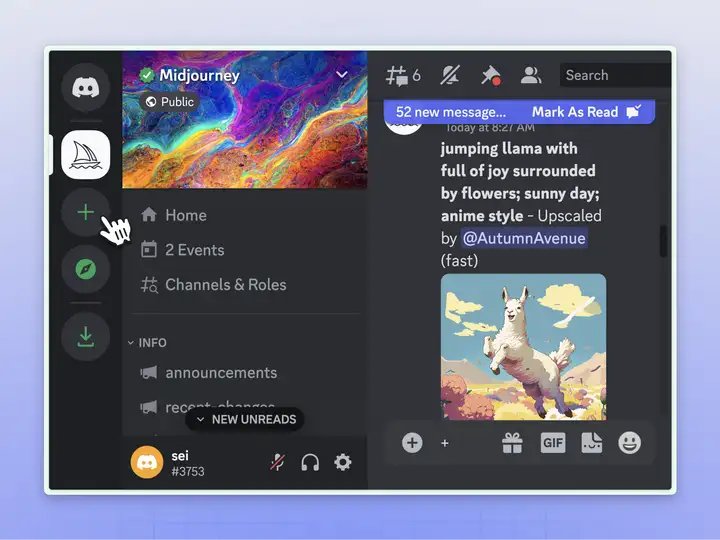Screen dimensions: 720x540
Task: Open the GIF picker
Action: pyautogui.click(x=552, y=443)
